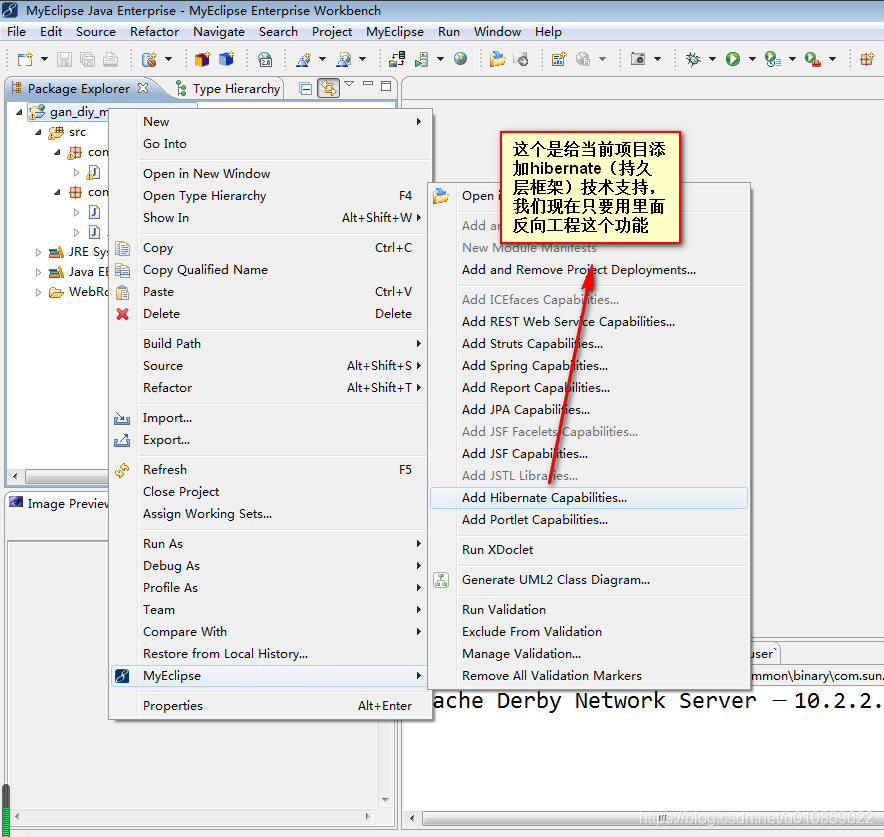Click the Run Last Tool icon
The height and width of the screenshot is (837, 884).
click(x=772, y=59)
